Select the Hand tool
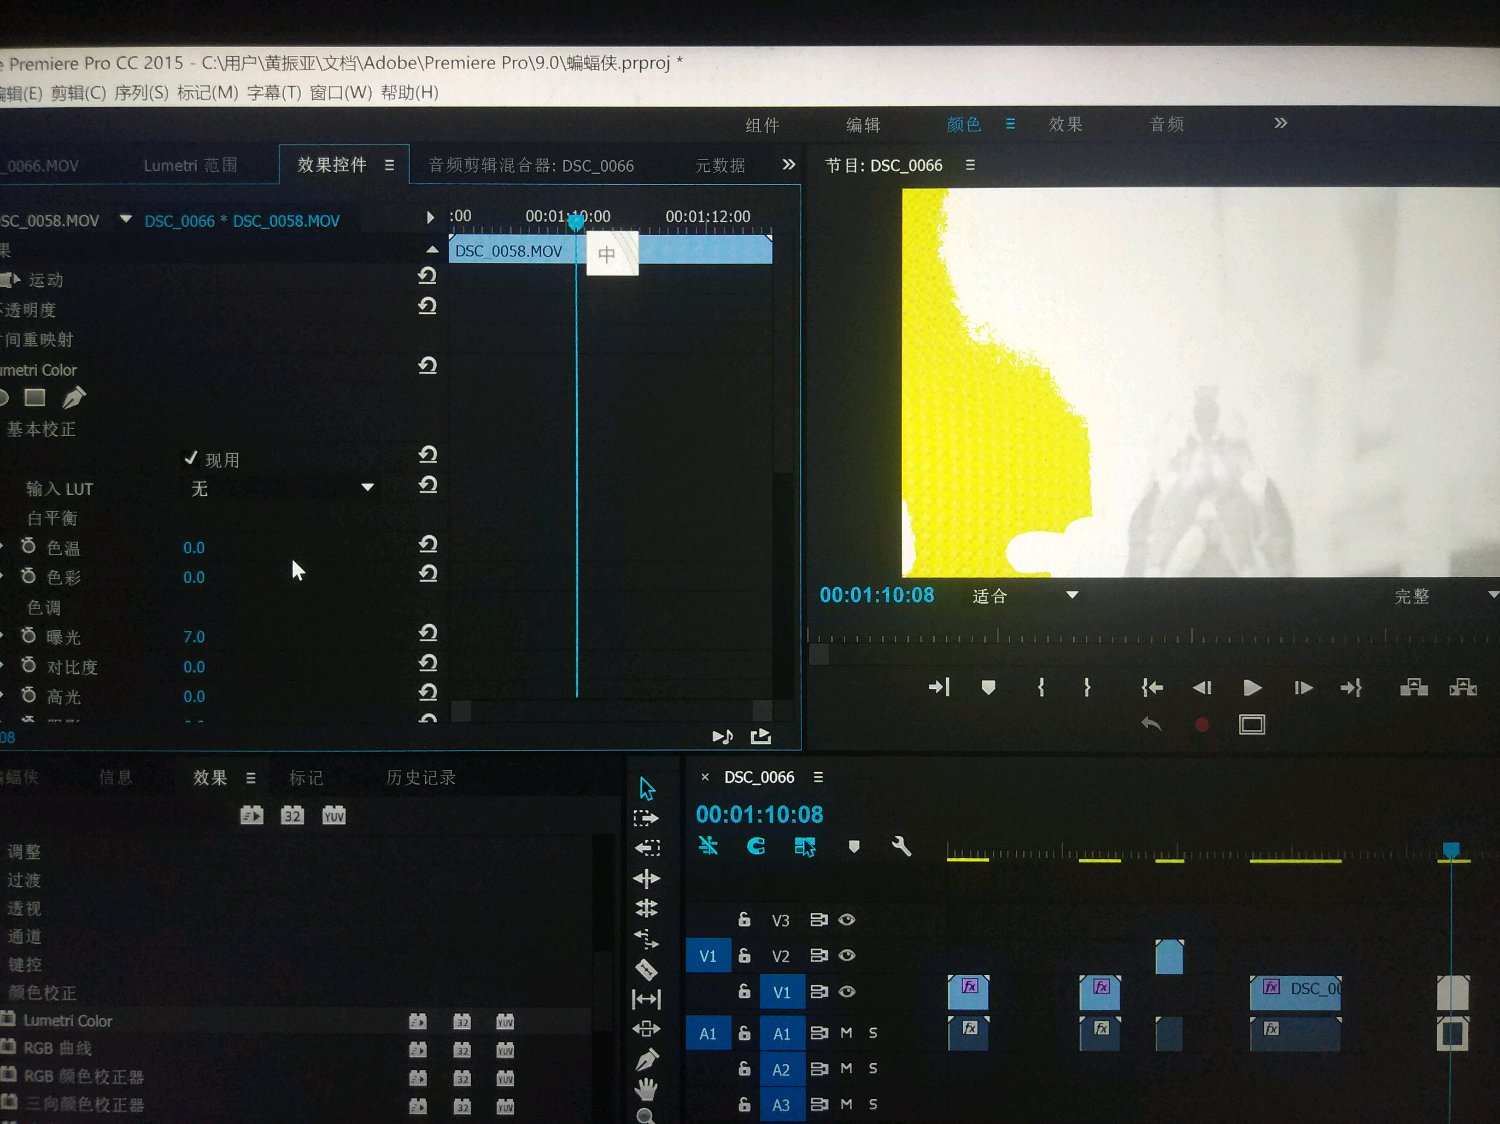This screenshot has height=1124, width=1500. tap(647, 1089)
